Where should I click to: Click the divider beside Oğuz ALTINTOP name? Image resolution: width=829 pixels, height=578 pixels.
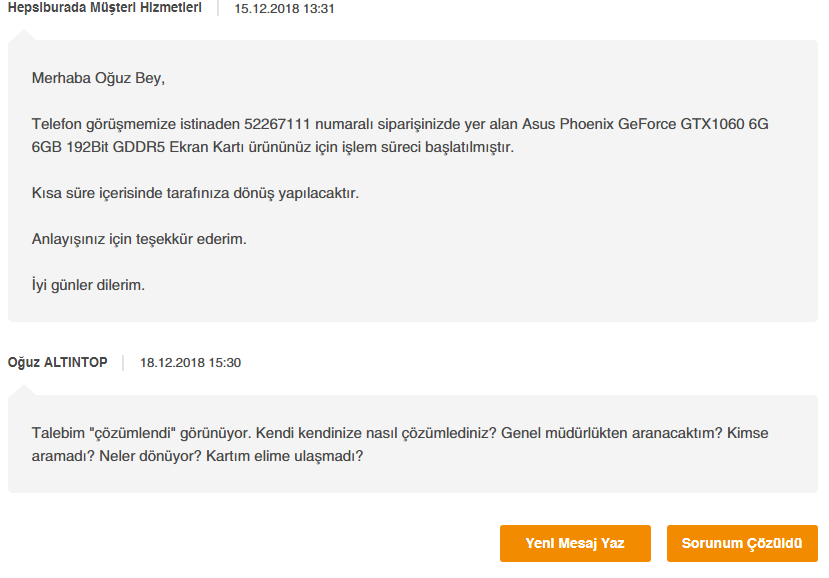[x=123, y=363]
